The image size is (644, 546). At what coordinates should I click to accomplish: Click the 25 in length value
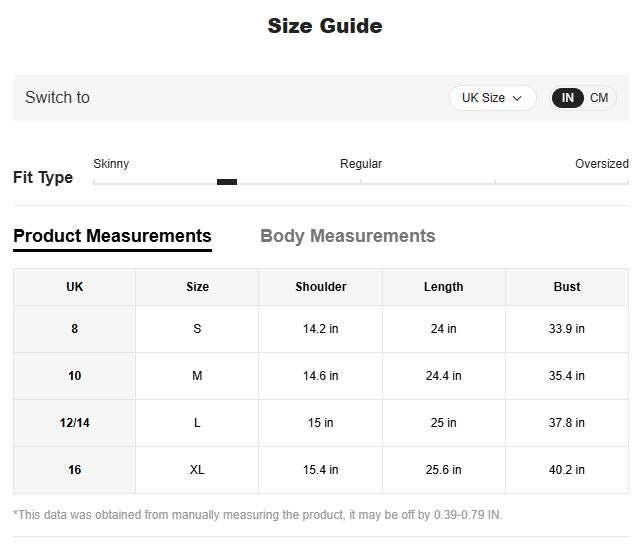pos(443,423)
